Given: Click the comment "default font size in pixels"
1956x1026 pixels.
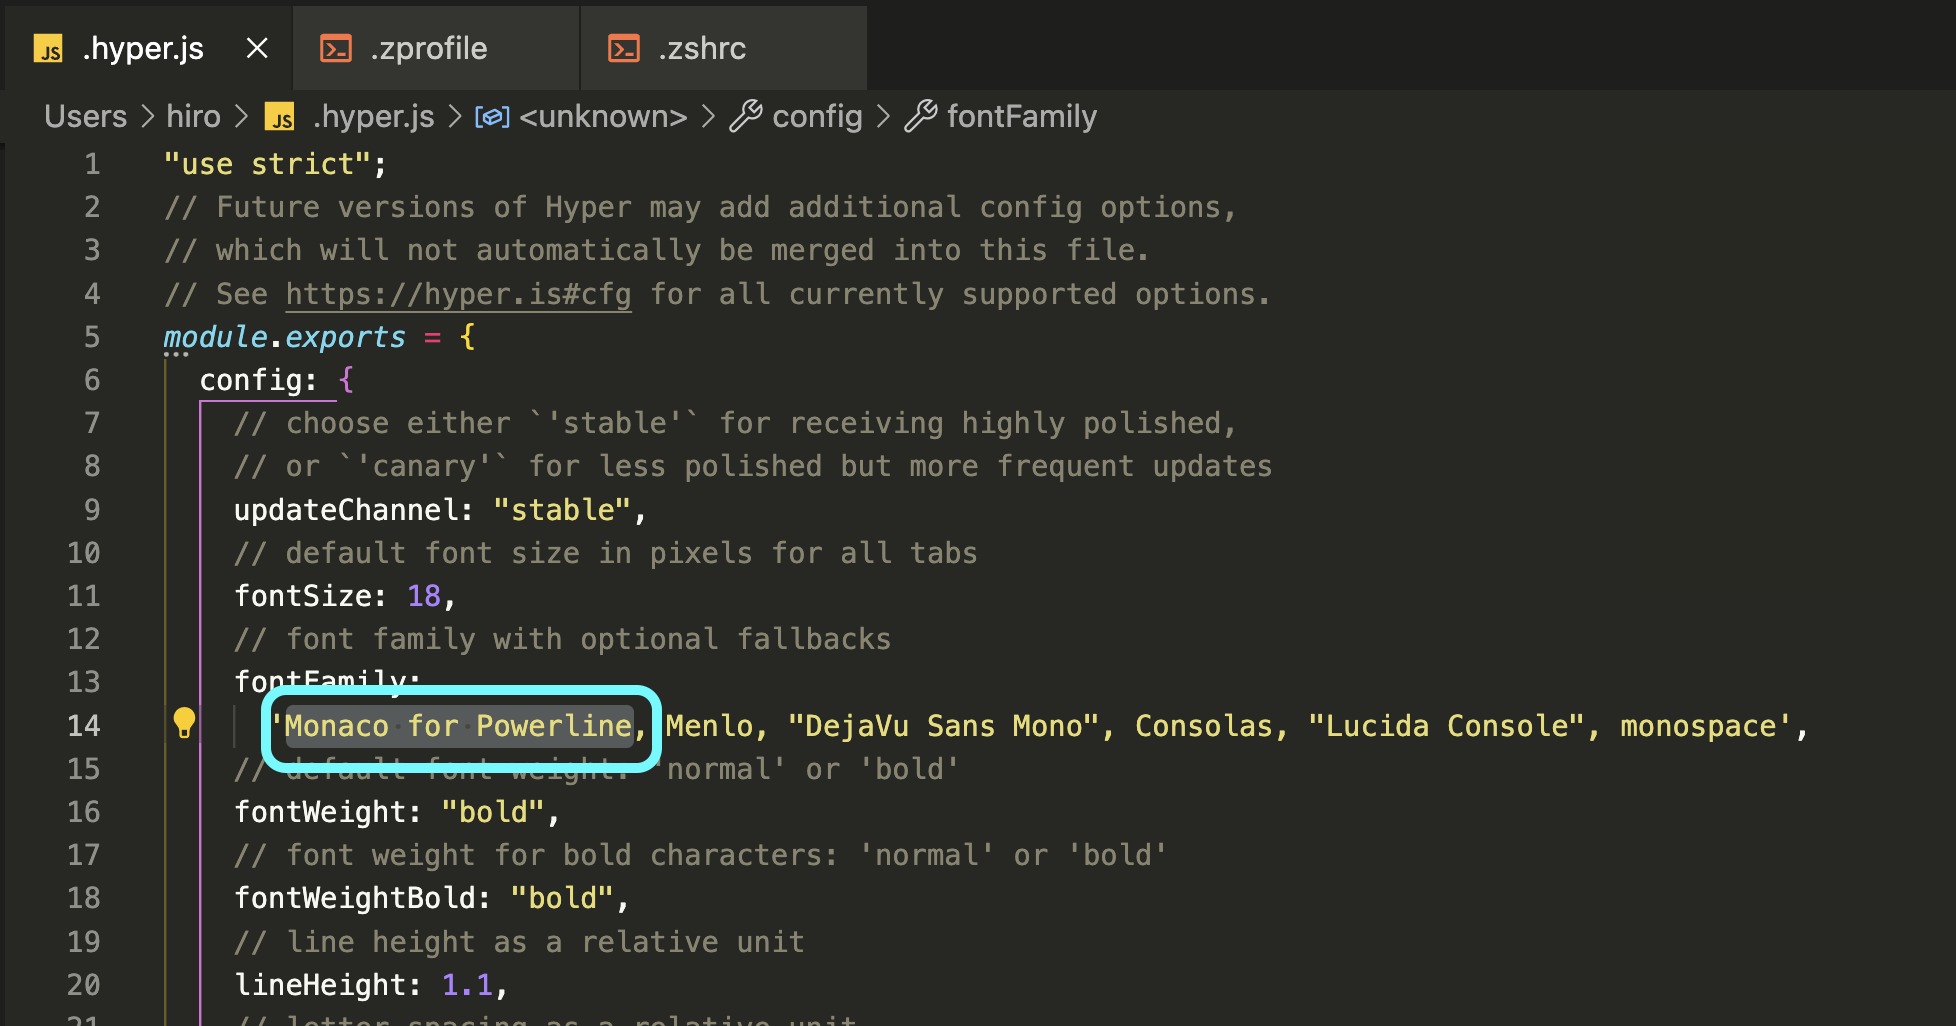Looking at the screenshot, I should 606,553.
